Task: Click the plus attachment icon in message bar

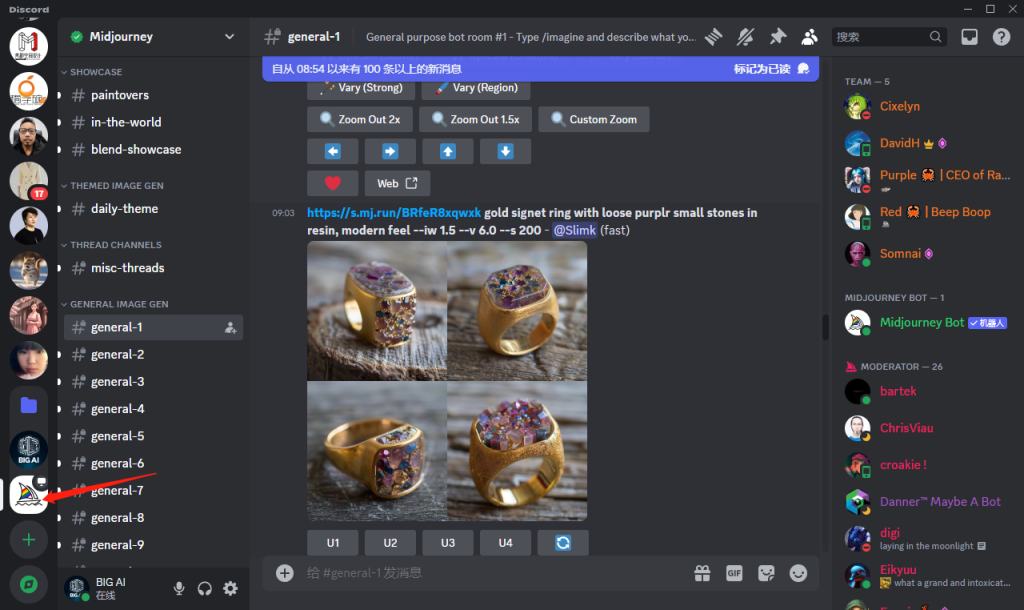Action: 285,573
